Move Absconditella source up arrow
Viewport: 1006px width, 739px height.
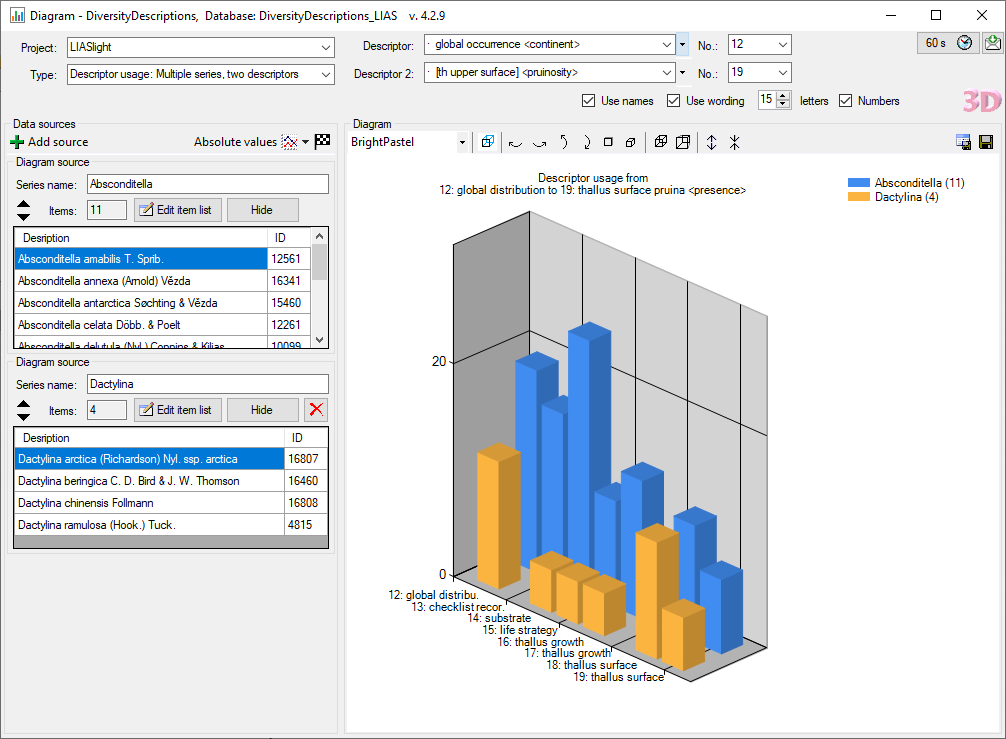(23, 204)
